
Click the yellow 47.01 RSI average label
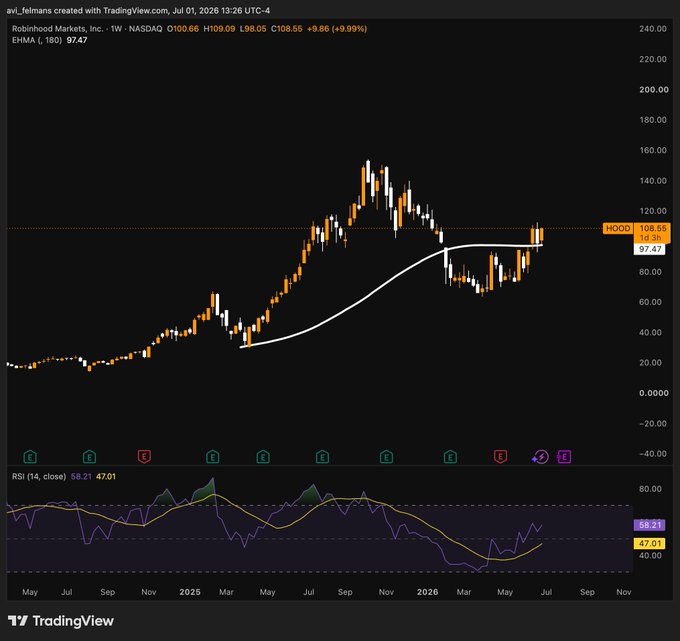pos(650,543)
